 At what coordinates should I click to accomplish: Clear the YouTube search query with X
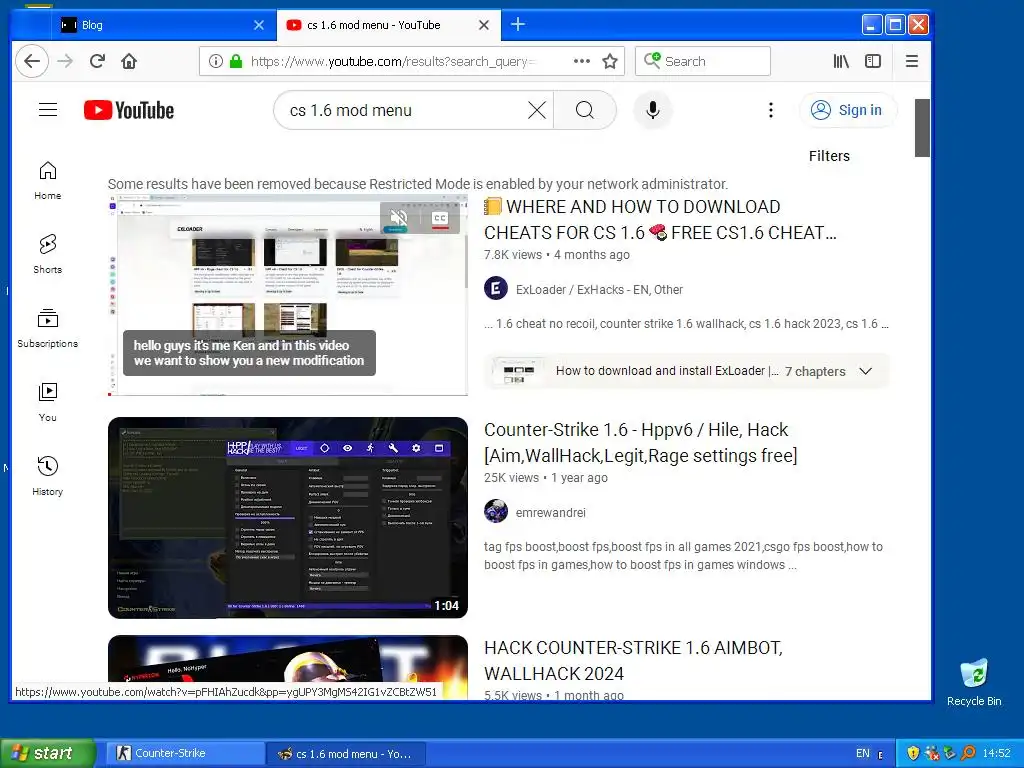[537, 110]
